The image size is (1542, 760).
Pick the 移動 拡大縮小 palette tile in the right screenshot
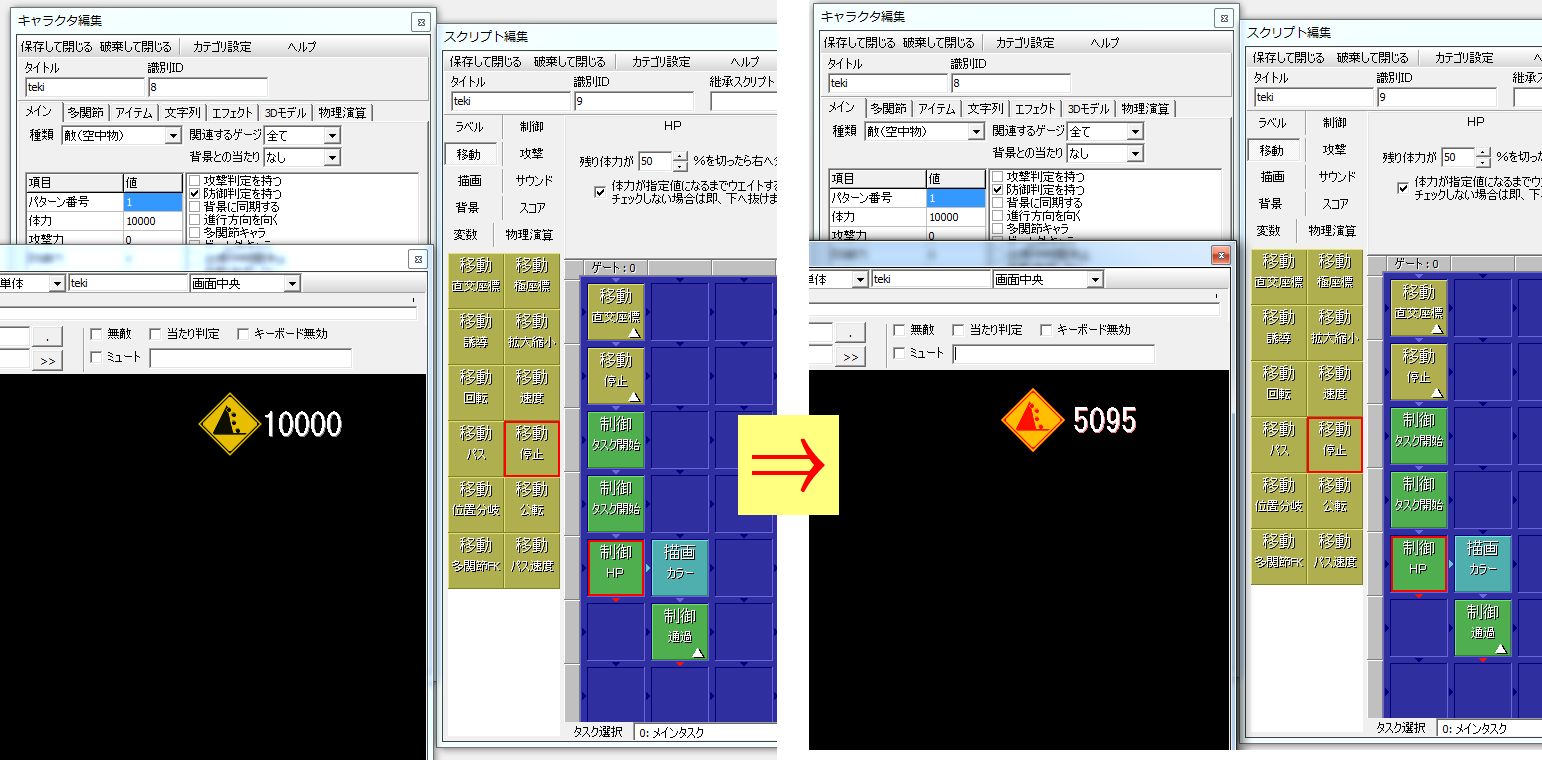[1335, 326]
